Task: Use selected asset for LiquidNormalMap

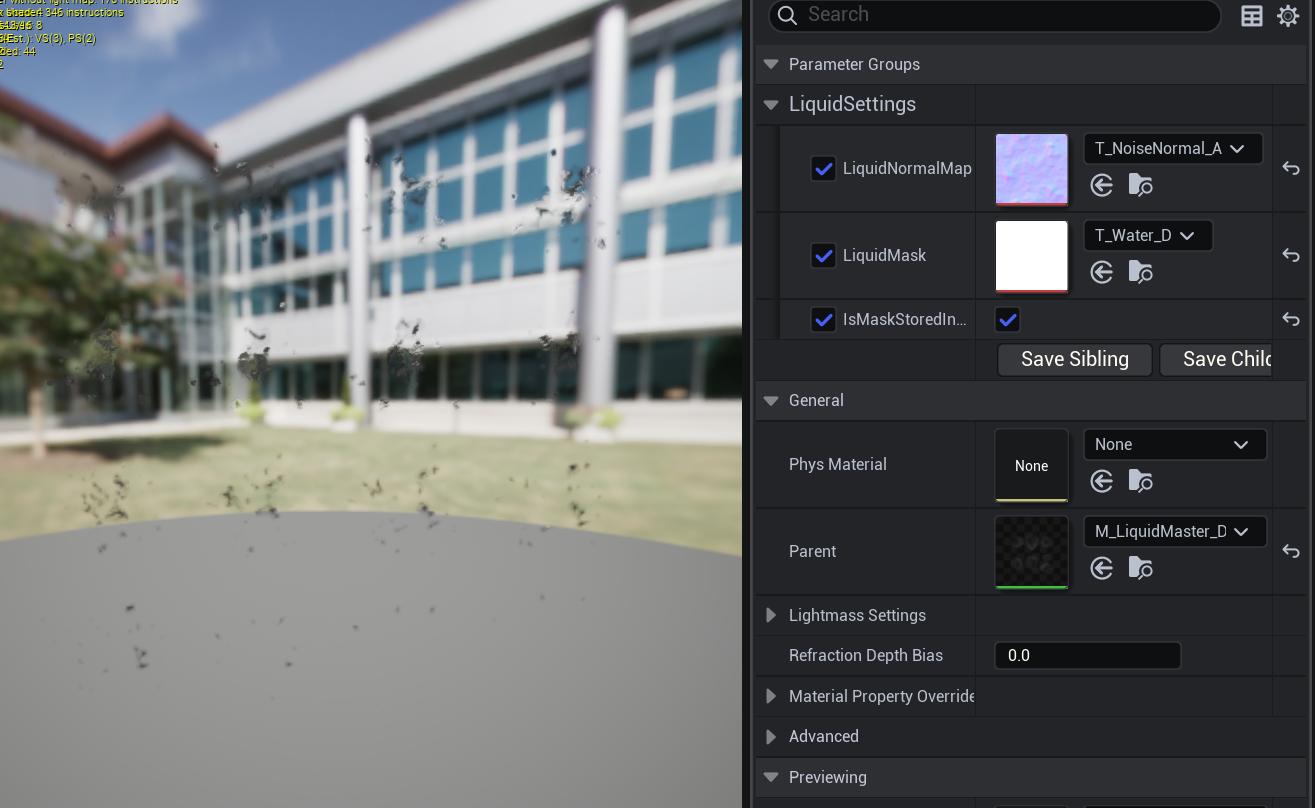Action: [x=1102, y=185]
